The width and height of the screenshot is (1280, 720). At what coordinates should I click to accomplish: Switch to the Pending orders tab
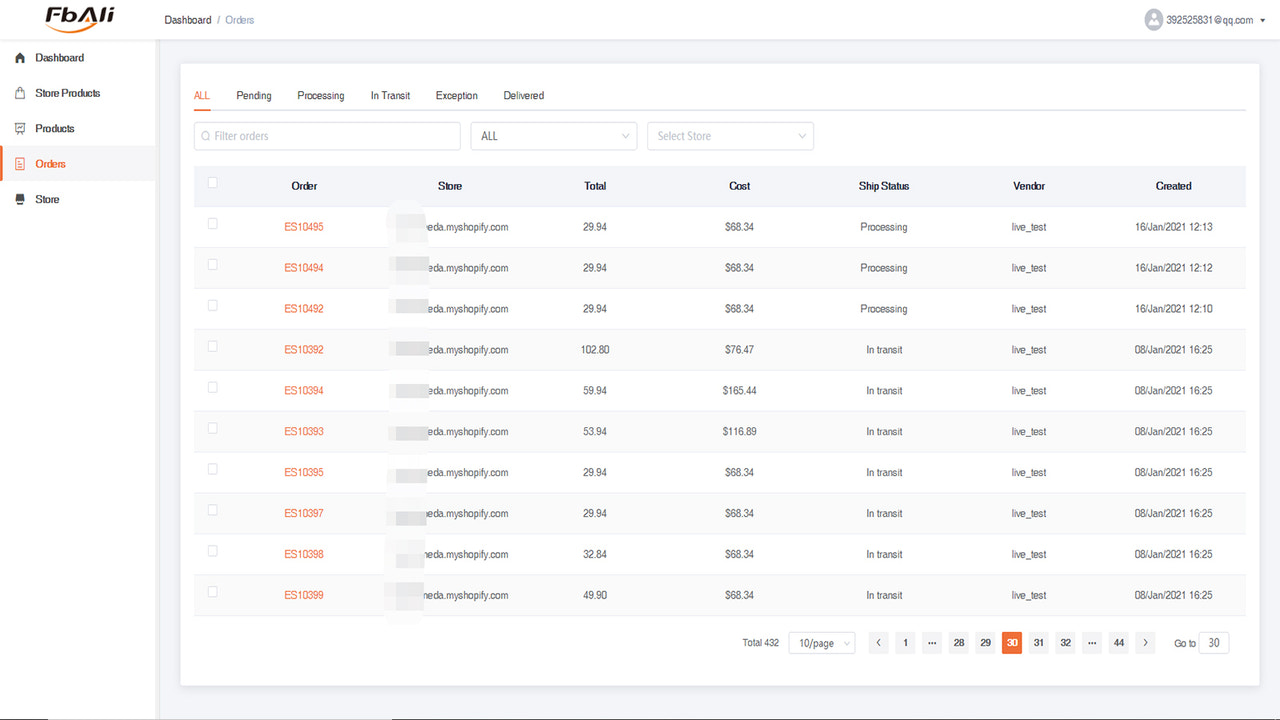click(x=253, y=95)
